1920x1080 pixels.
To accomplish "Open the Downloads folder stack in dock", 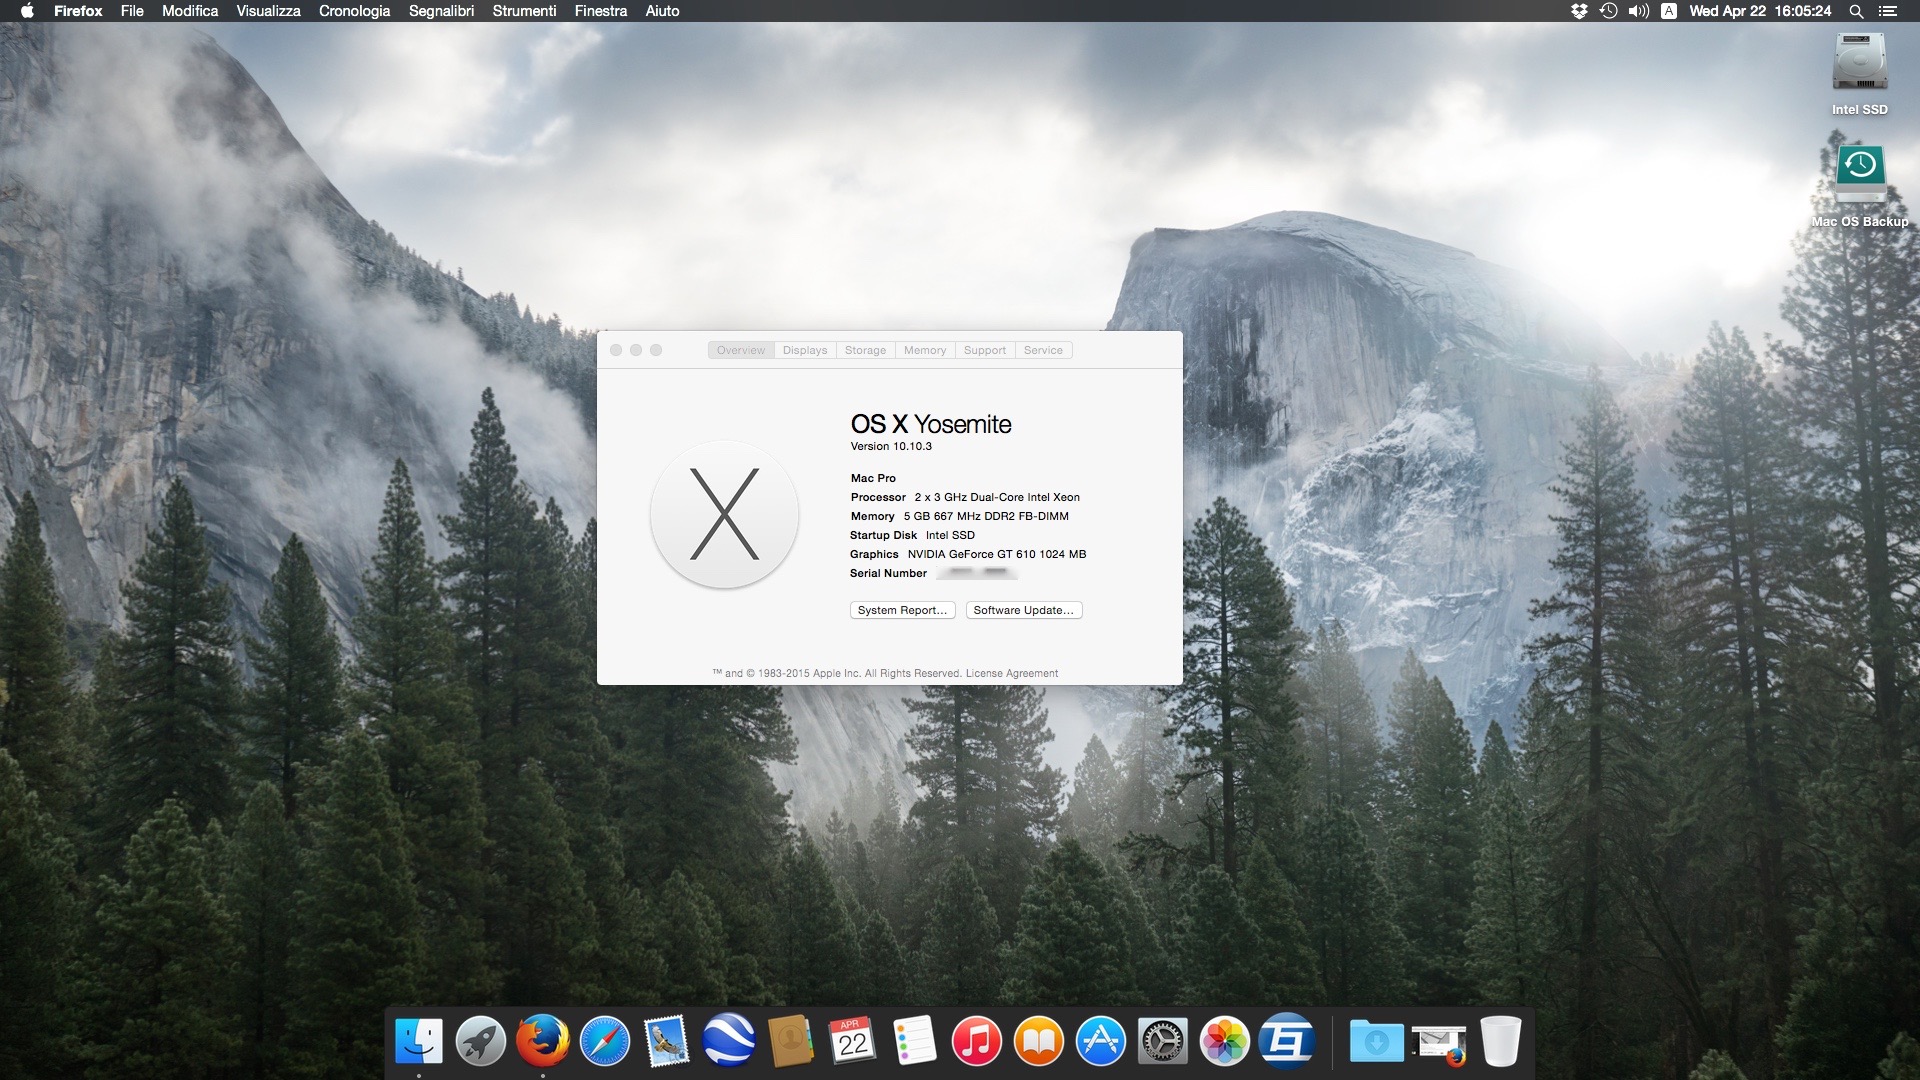I will pyautogui.click(x=1377, y=1042).
